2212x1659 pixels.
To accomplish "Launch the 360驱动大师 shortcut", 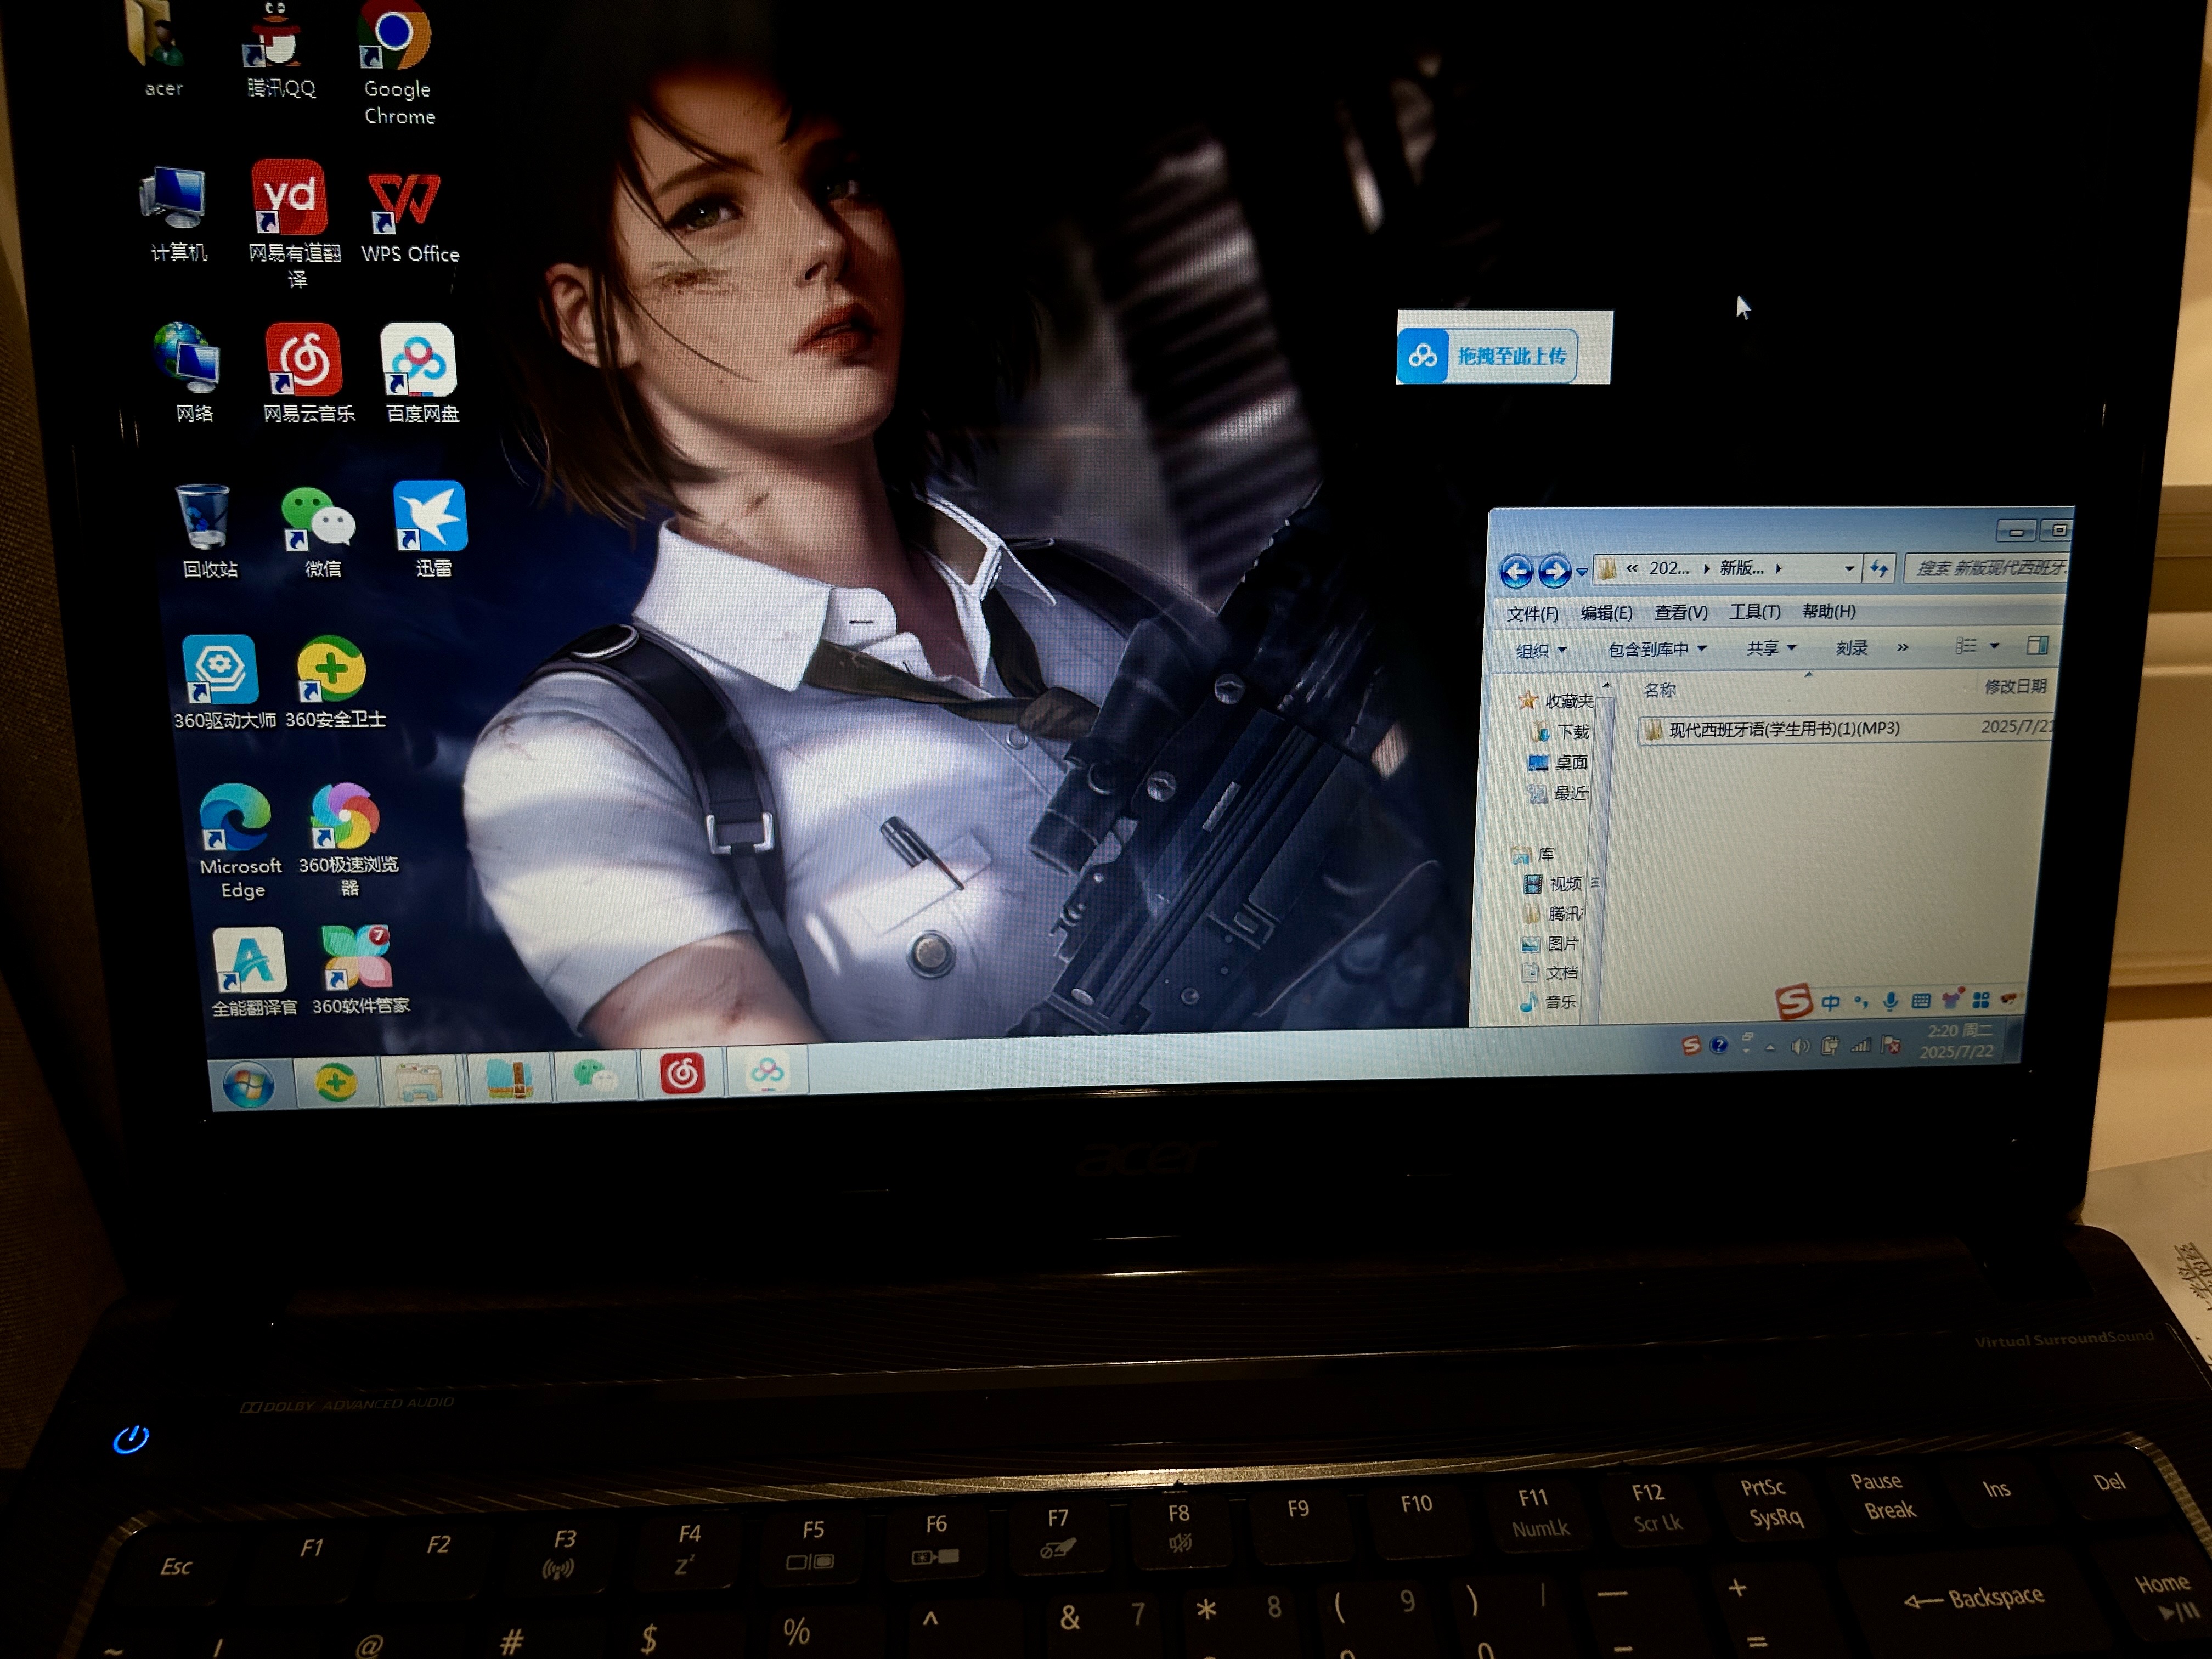I will click(223, 682).
